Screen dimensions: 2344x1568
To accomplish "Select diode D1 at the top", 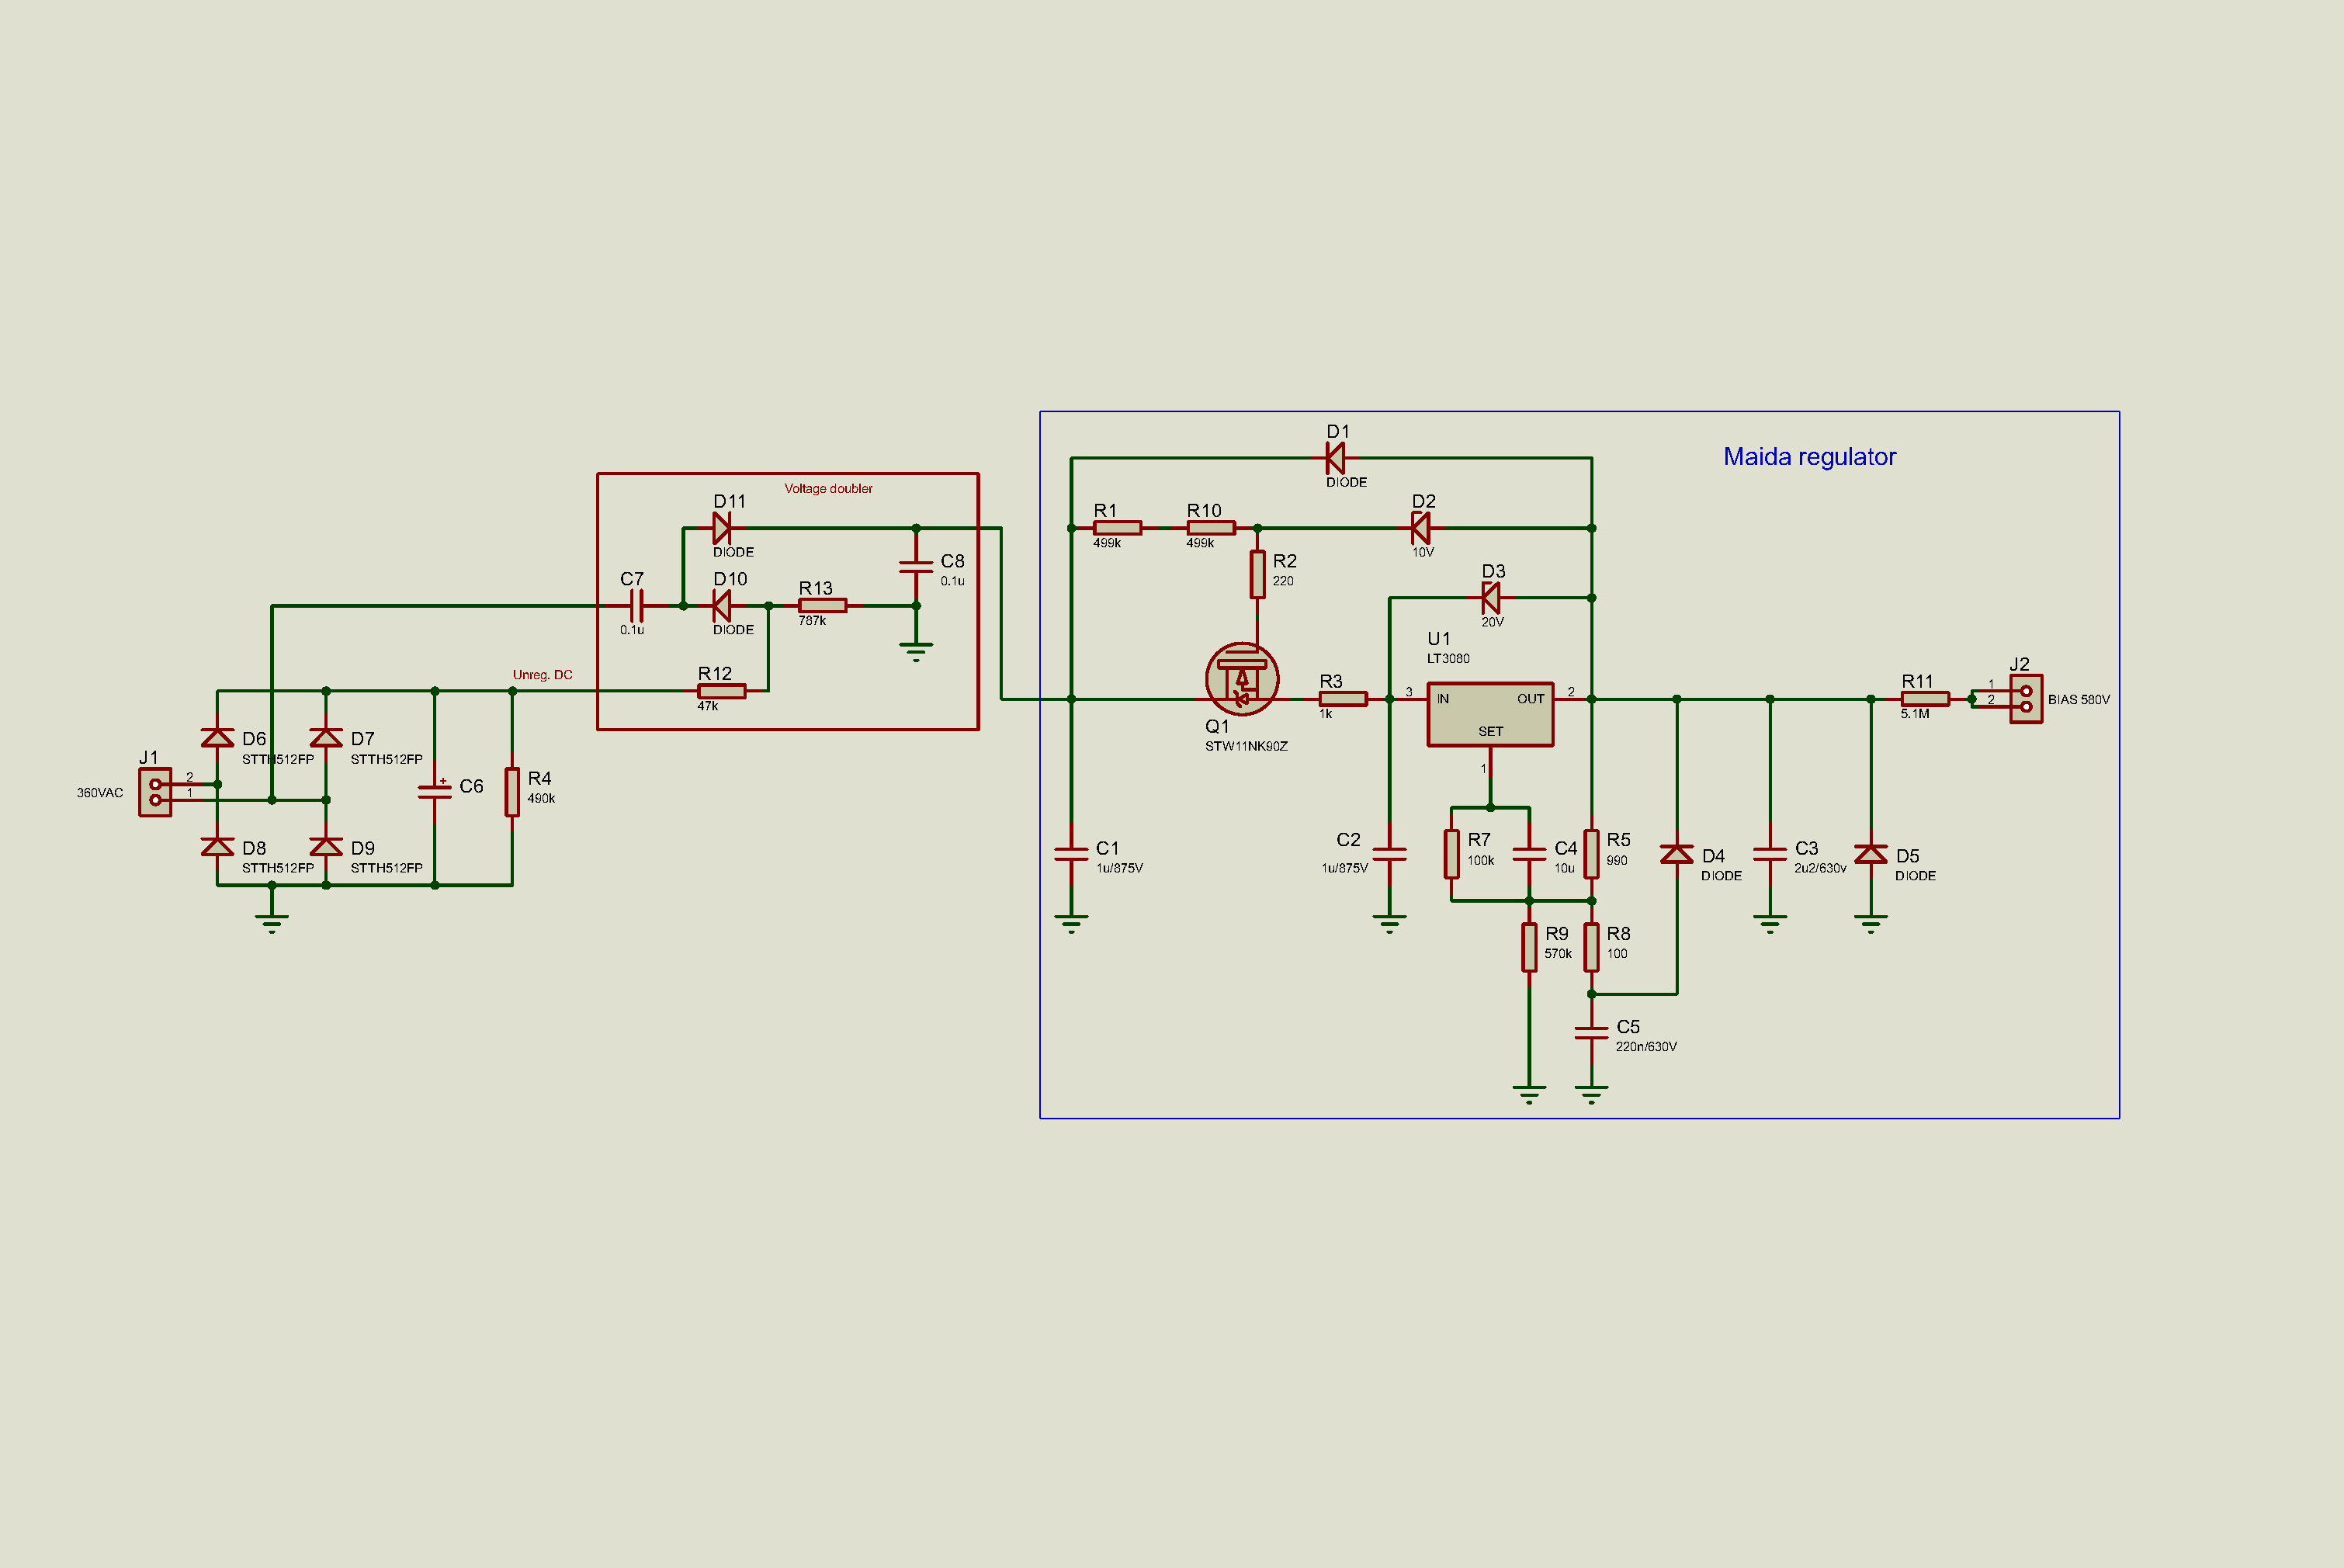I will [x=1336, y=459].
